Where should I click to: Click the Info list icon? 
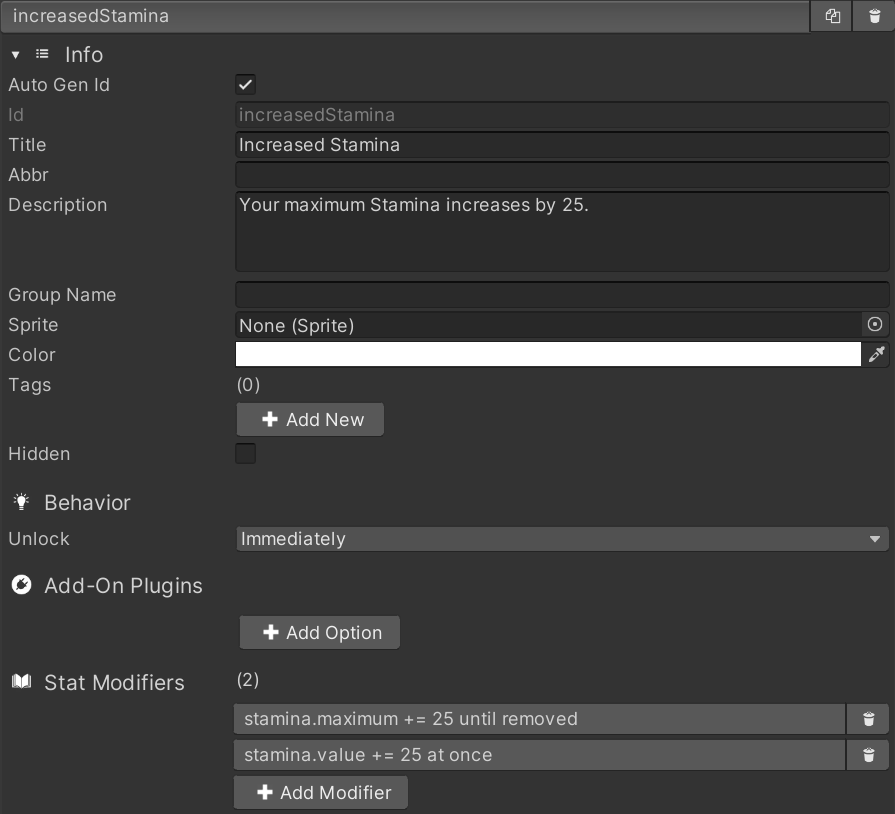(42, 55)
